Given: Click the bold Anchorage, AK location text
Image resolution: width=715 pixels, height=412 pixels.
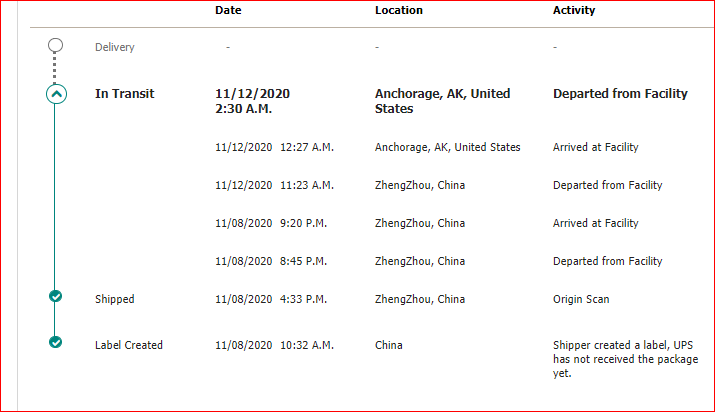Looking at the screenshot, I should coord(442,101).
